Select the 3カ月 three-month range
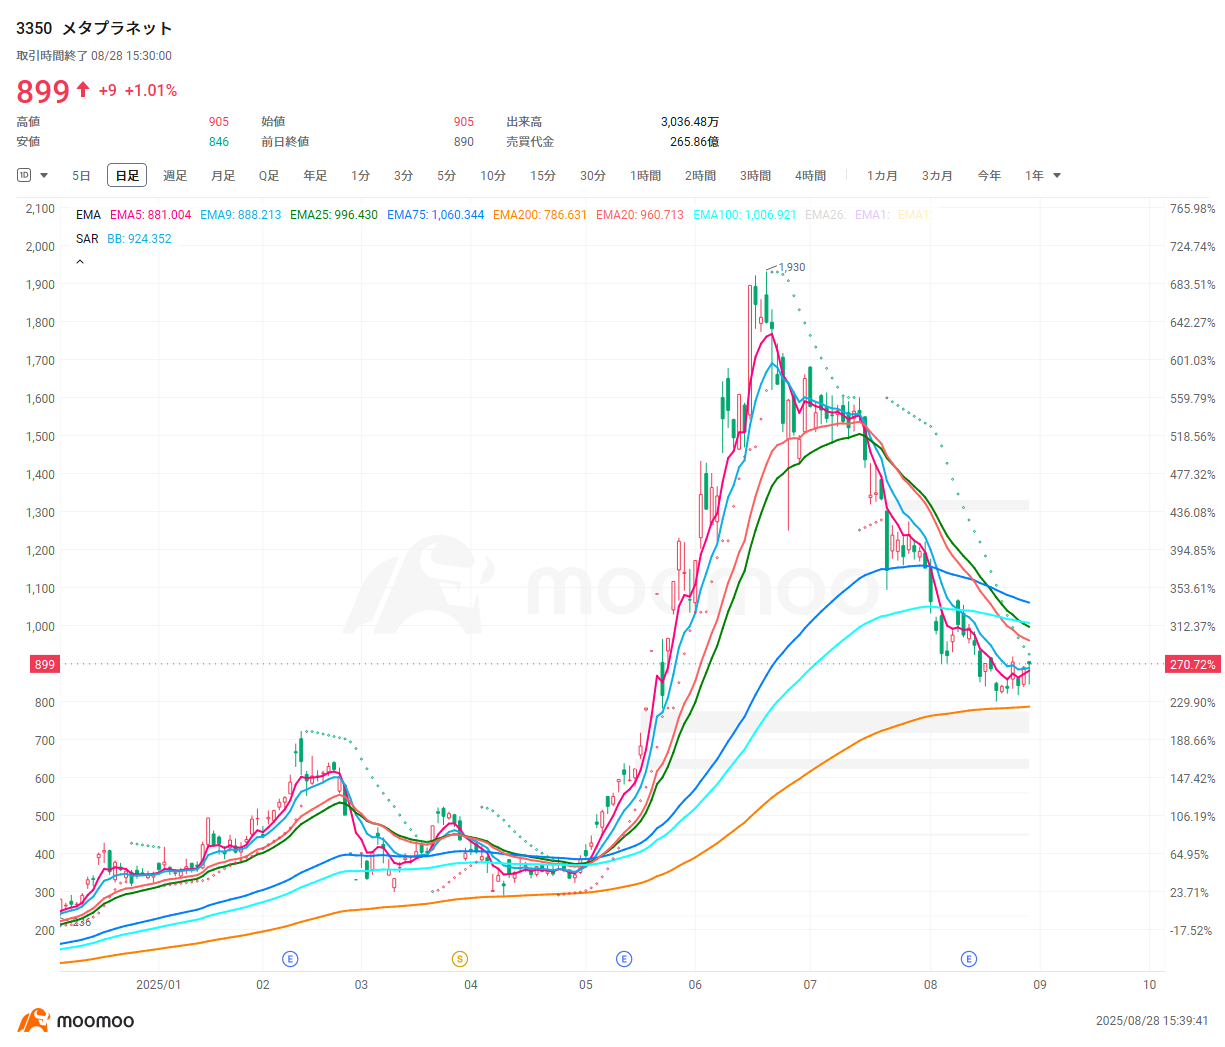 936,175
